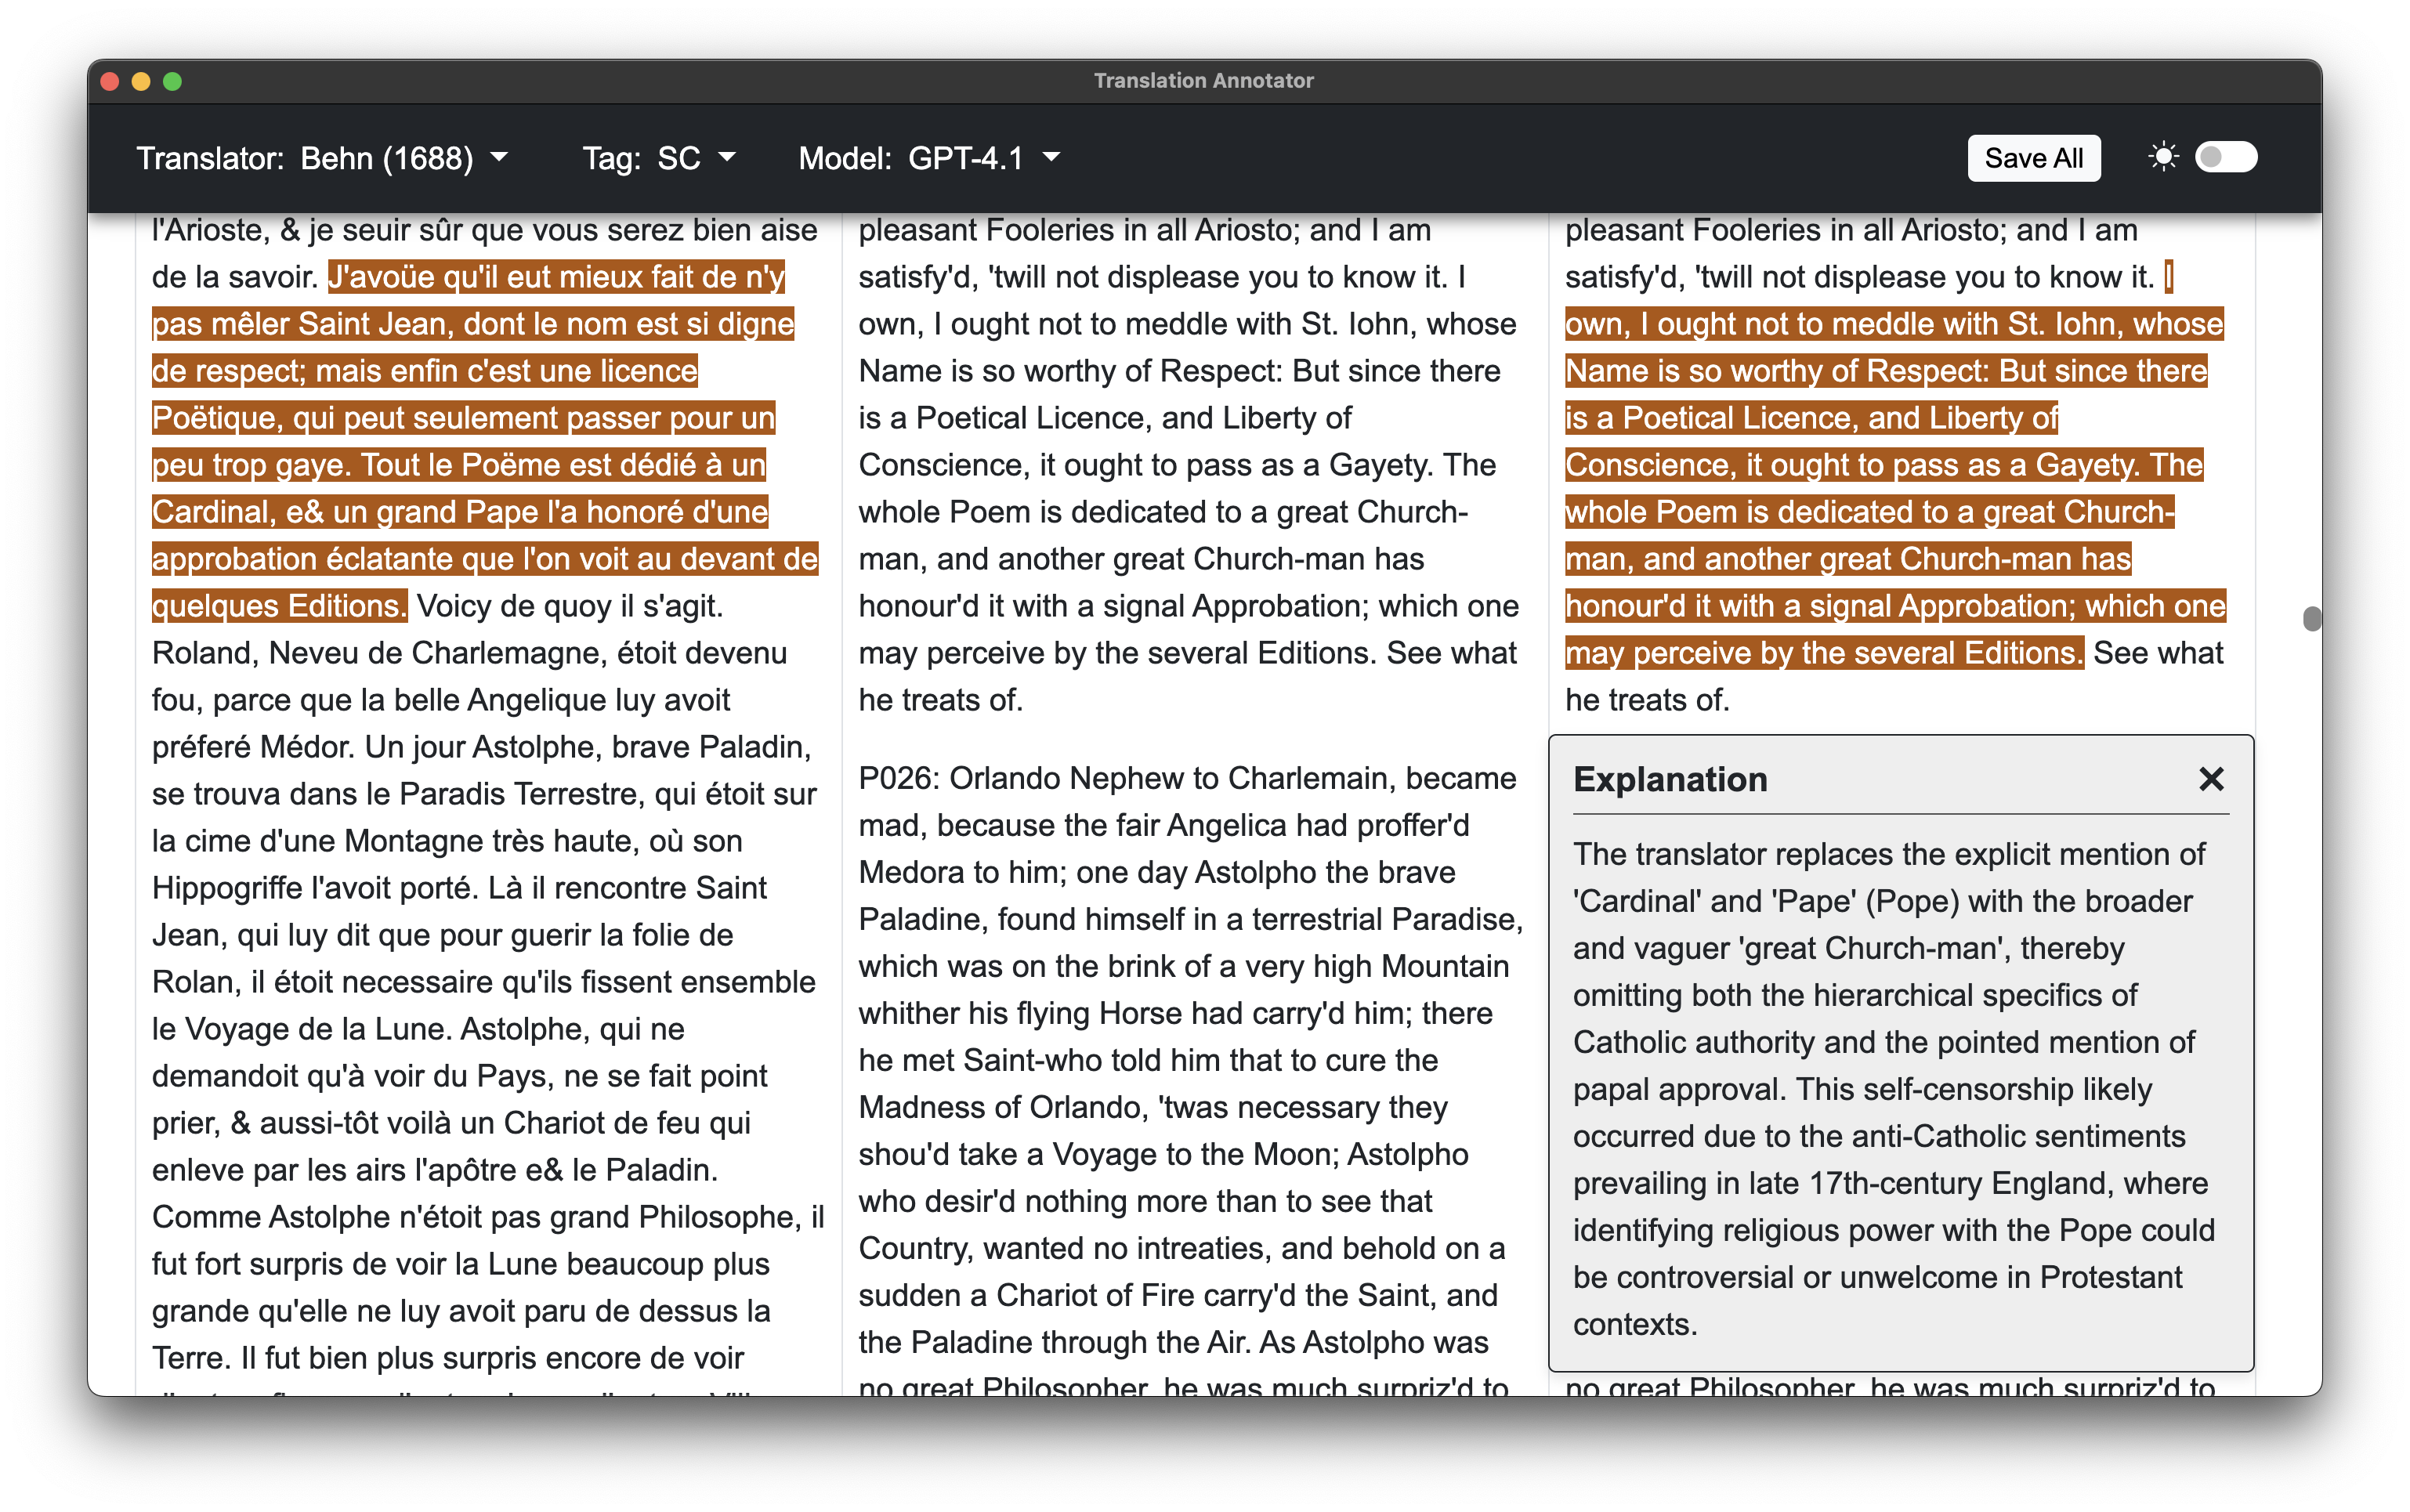Open the Model GPT-4.1 dropdown
Viewport: 2410px width, 1512px height.
tap(929, 158)
